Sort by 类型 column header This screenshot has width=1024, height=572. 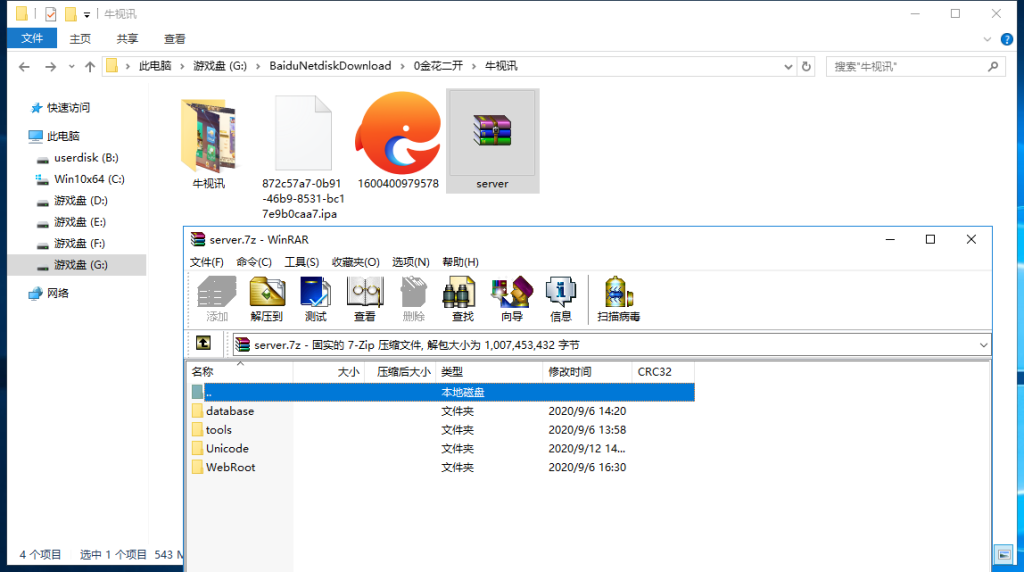[x=489, y=372]
